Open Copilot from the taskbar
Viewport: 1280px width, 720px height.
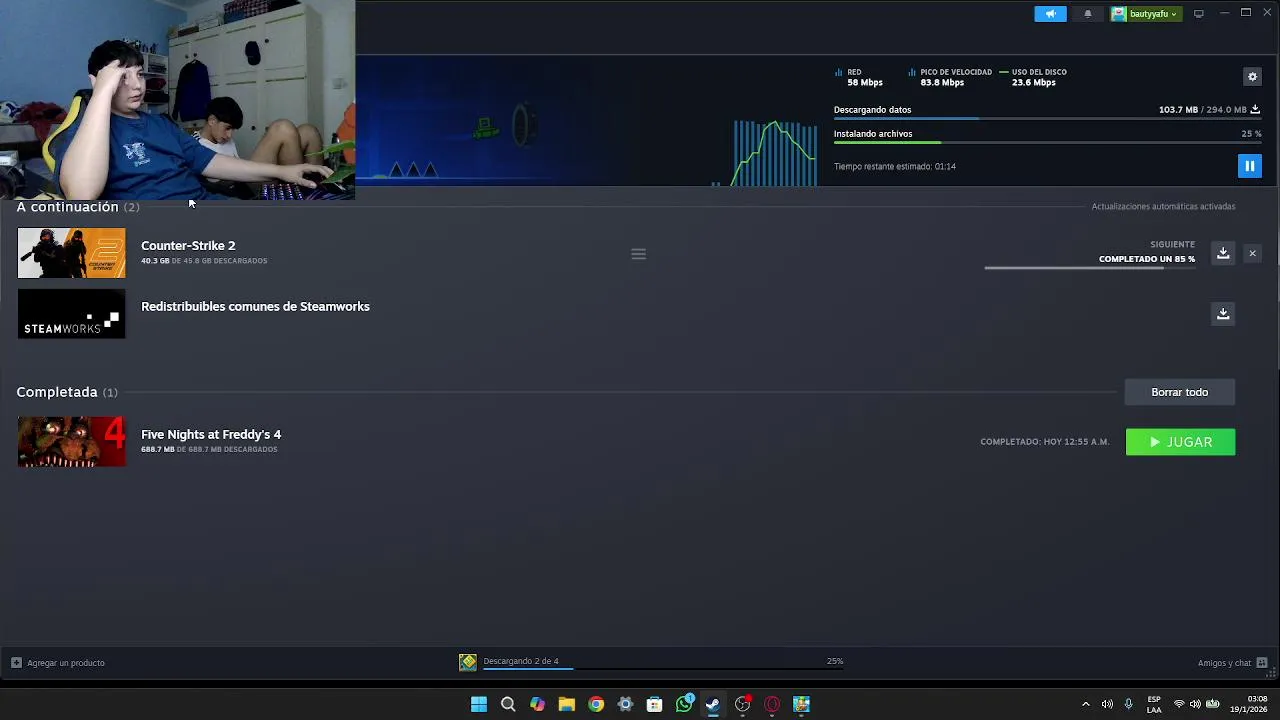click(x=537, y=704)
